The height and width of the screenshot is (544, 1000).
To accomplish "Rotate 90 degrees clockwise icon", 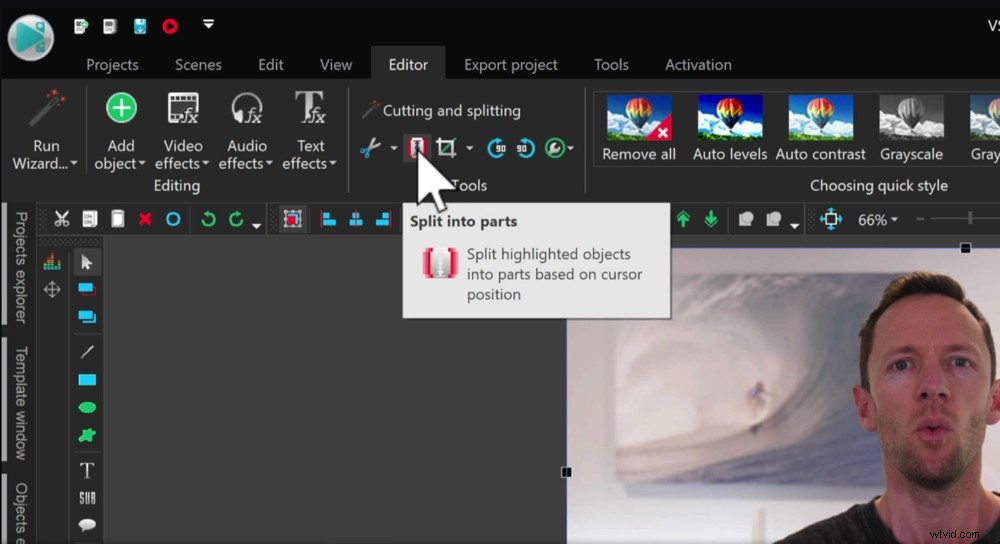I will [497, 148].
